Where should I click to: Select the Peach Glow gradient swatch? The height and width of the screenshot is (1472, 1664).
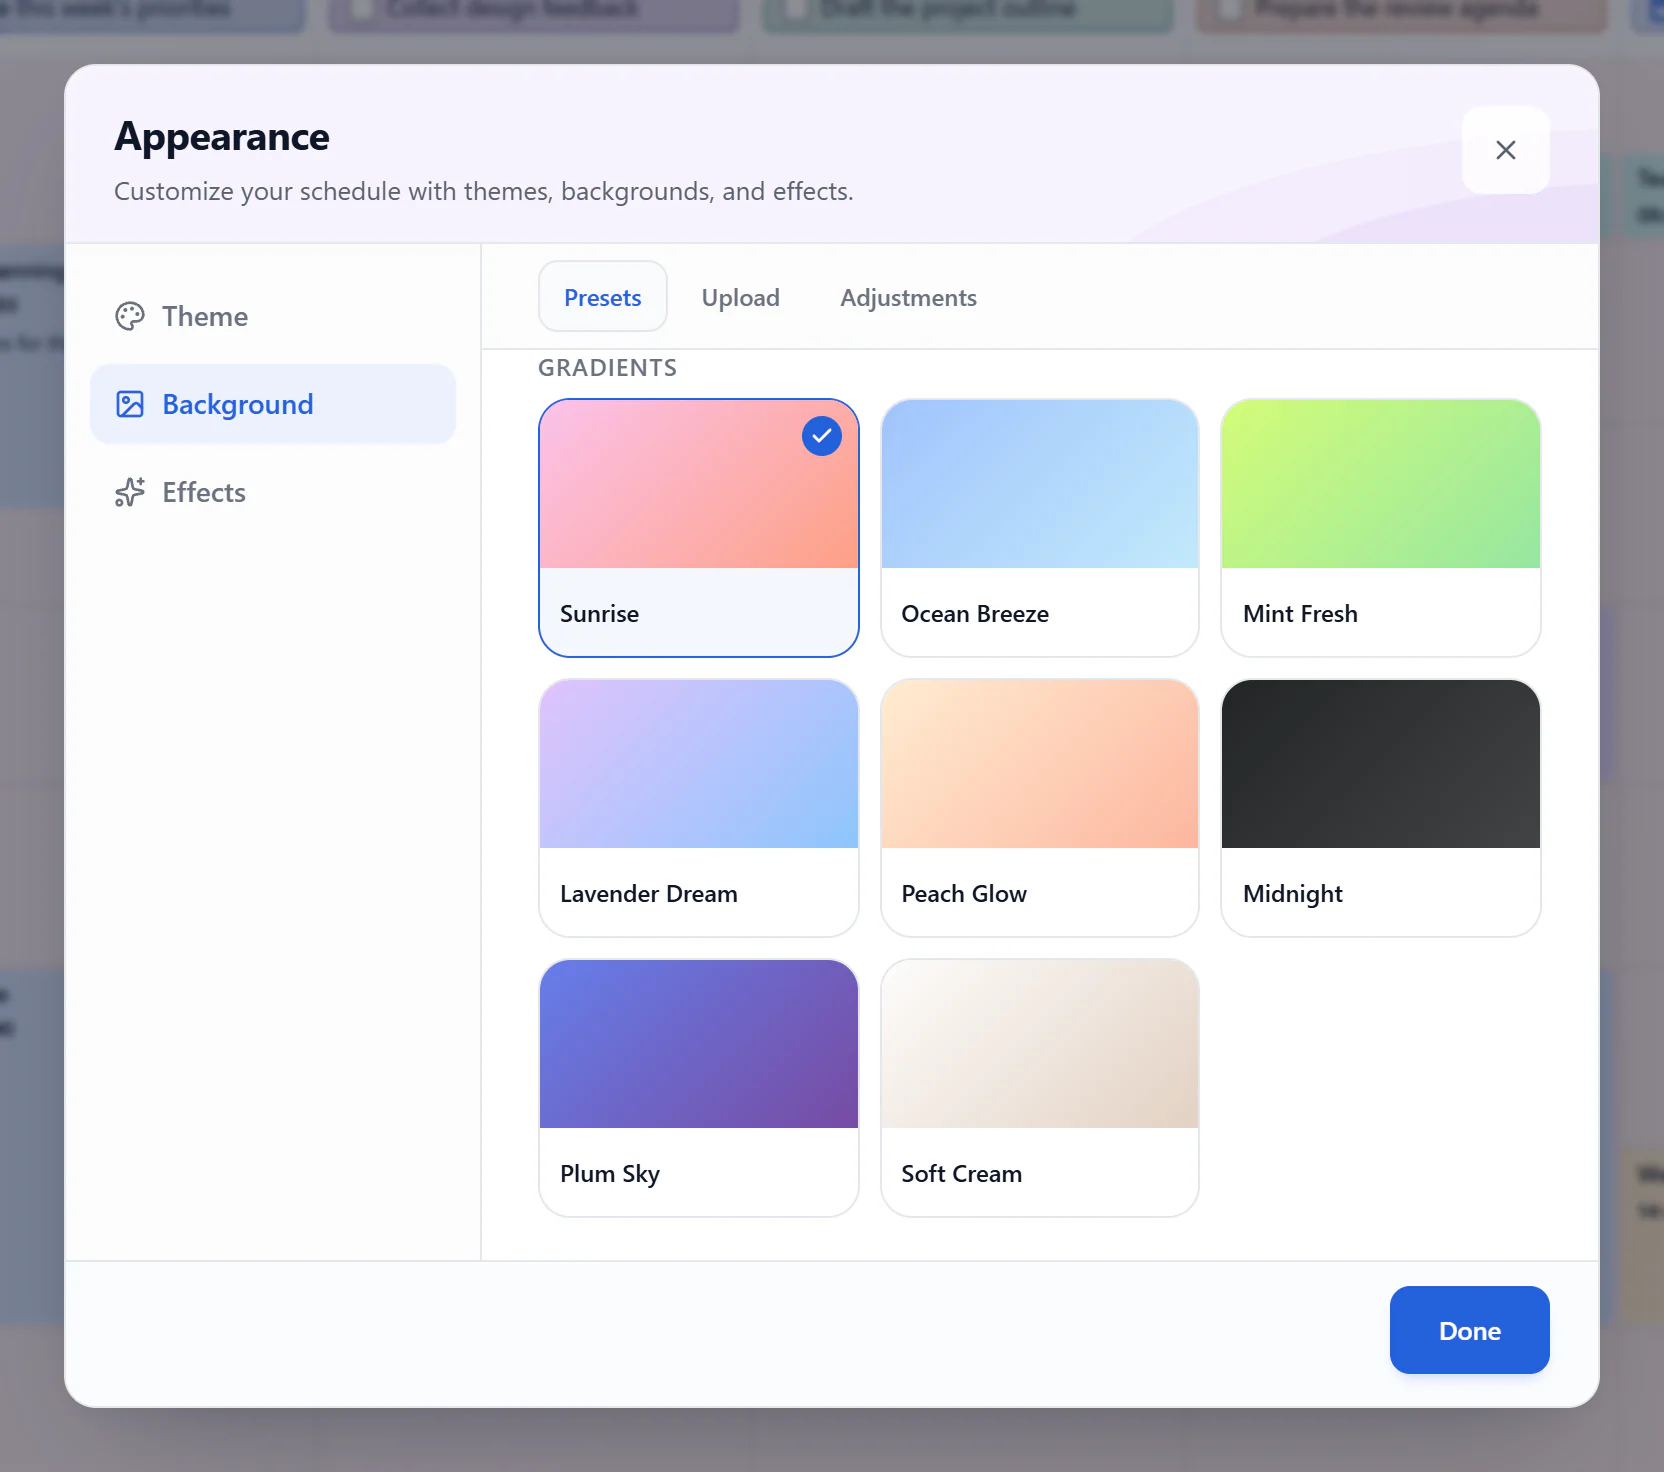(x=1039, y=764)
